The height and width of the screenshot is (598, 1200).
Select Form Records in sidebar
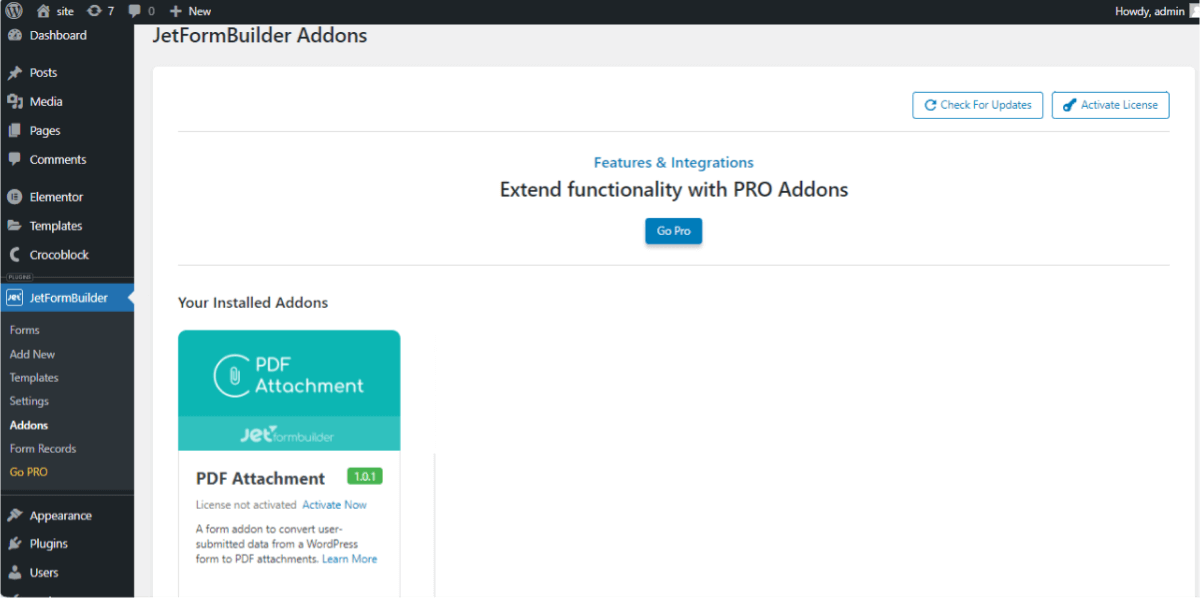click(x=43, y=449)
